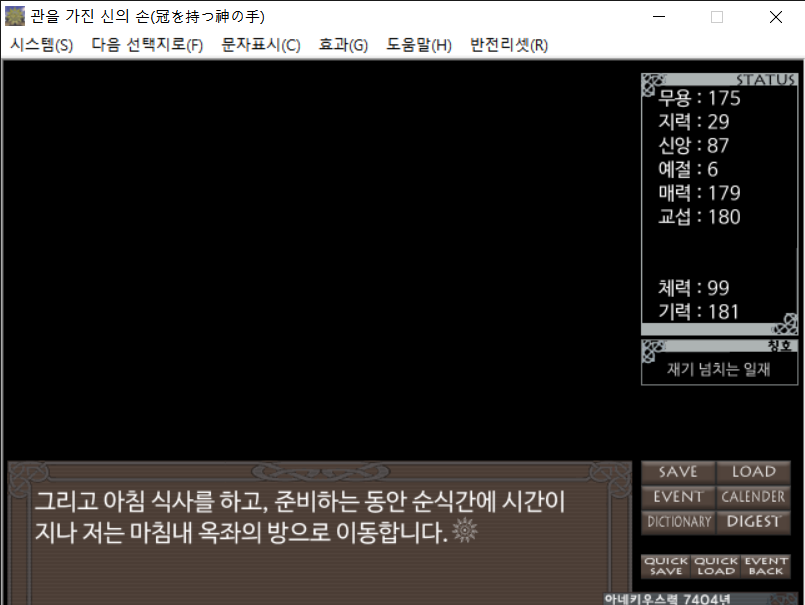Open the 문자표시(C) menu
Screen dimensions: 805x605
[261, 45]
